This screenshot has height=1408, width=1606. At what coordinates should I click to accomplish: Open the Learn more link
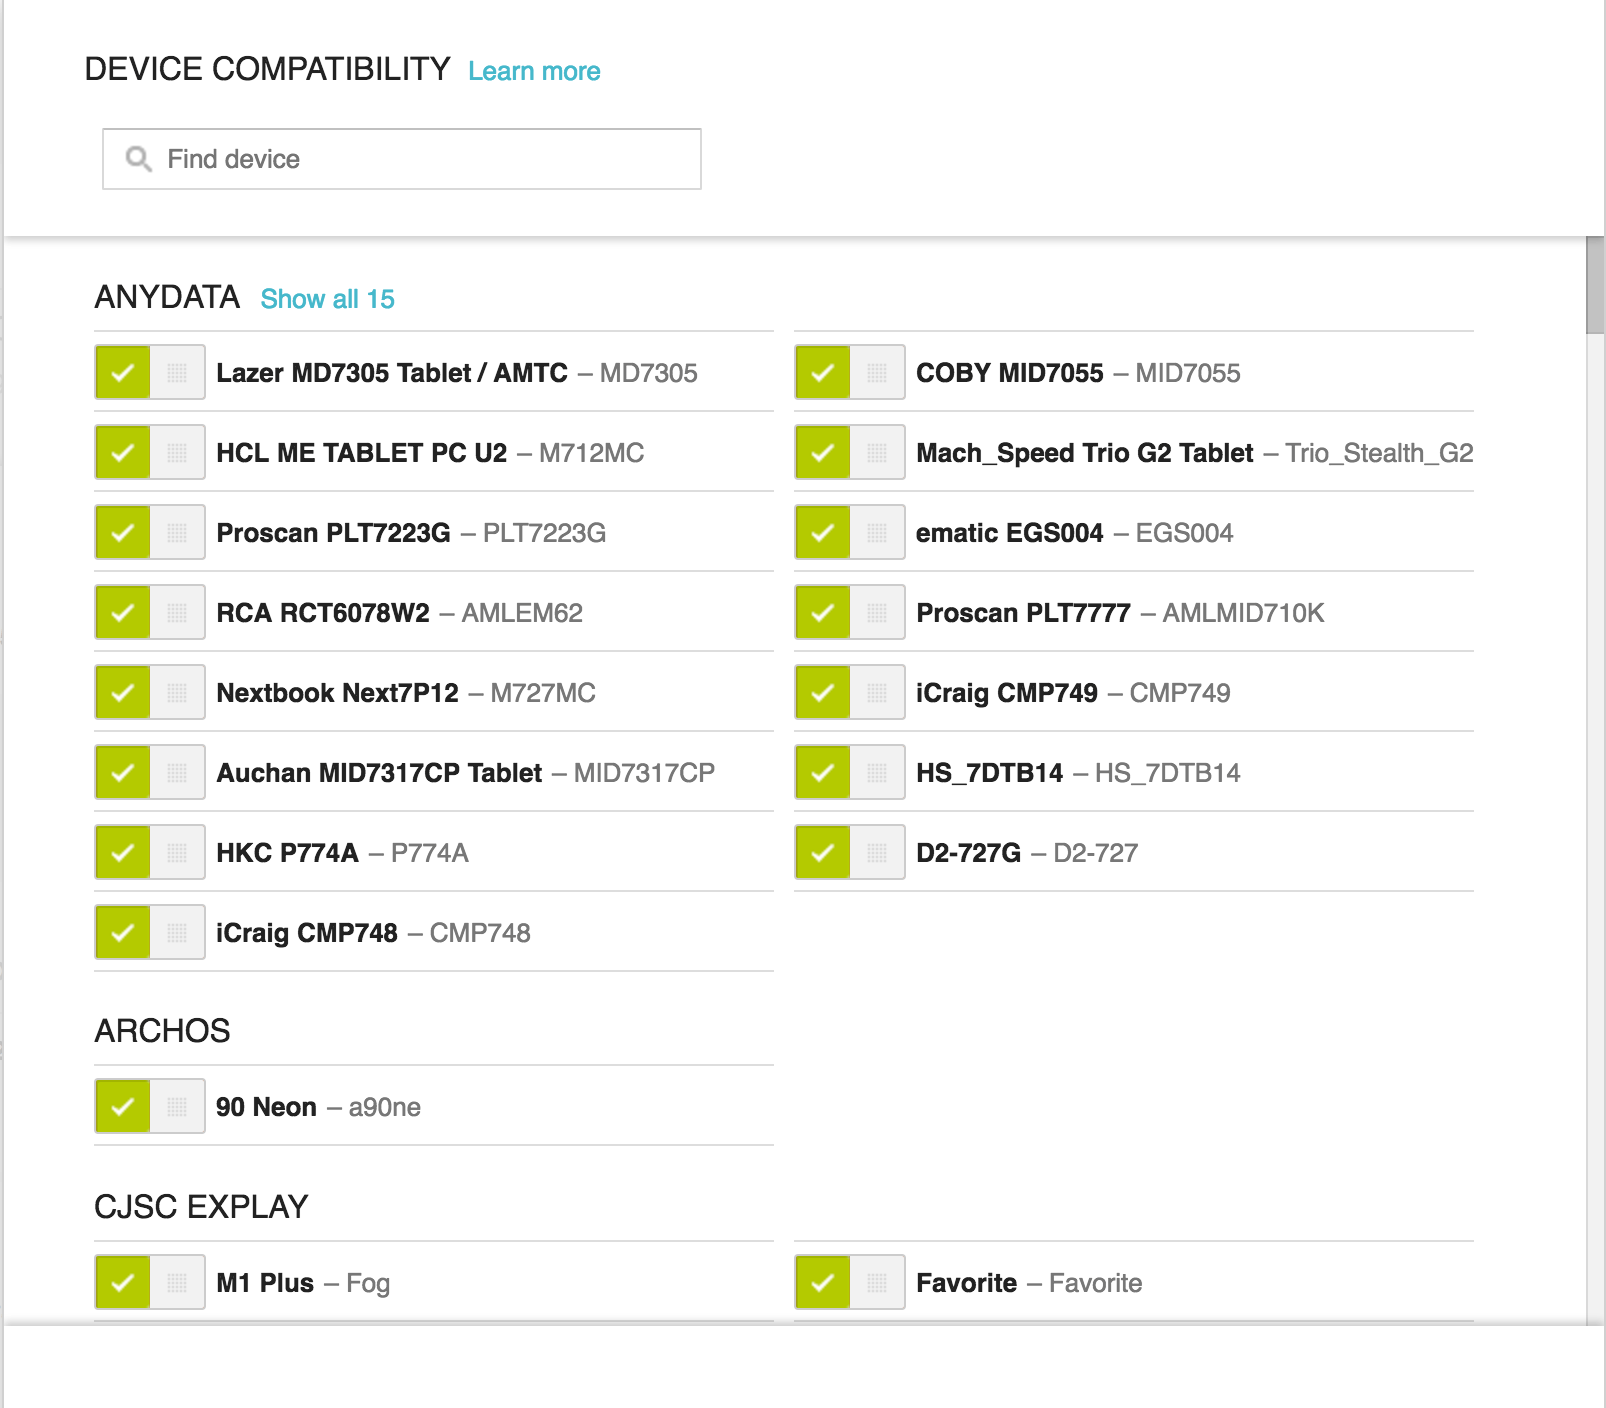pyautogui.click(x=534, y=71)
